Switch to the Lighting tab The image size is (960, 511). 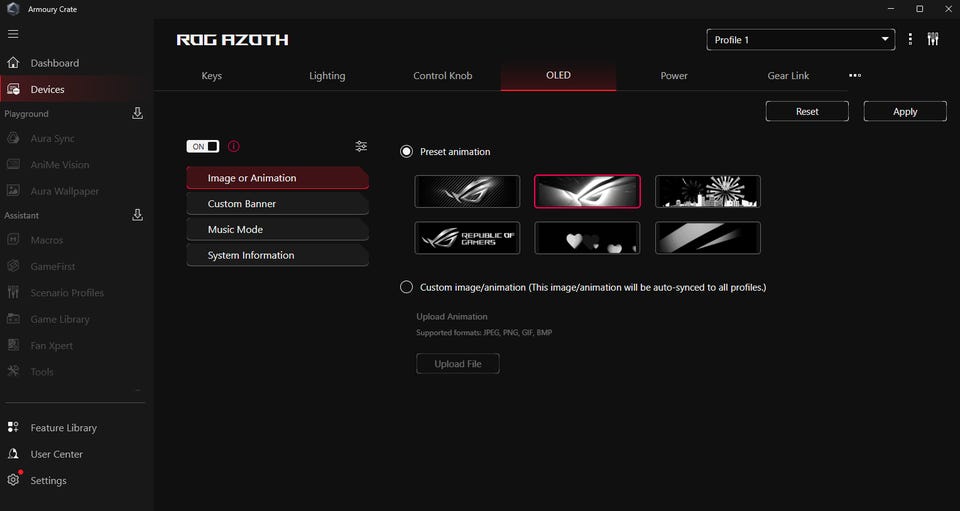coord(327,76)
